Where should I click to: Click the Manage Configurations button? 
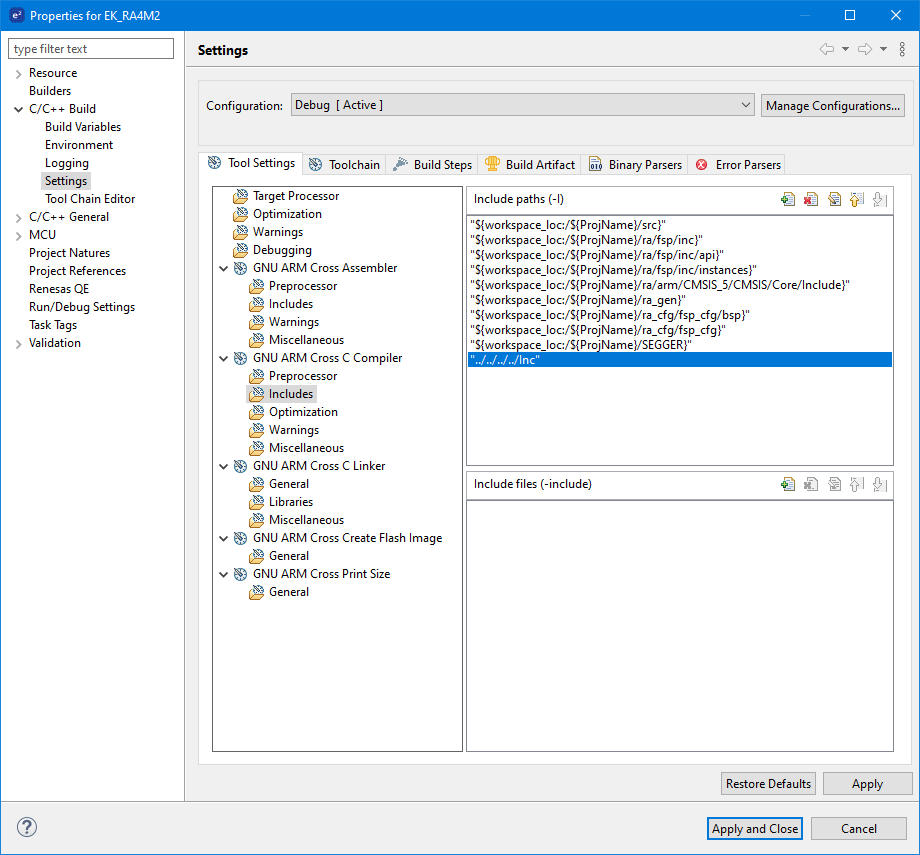(833, 105)
